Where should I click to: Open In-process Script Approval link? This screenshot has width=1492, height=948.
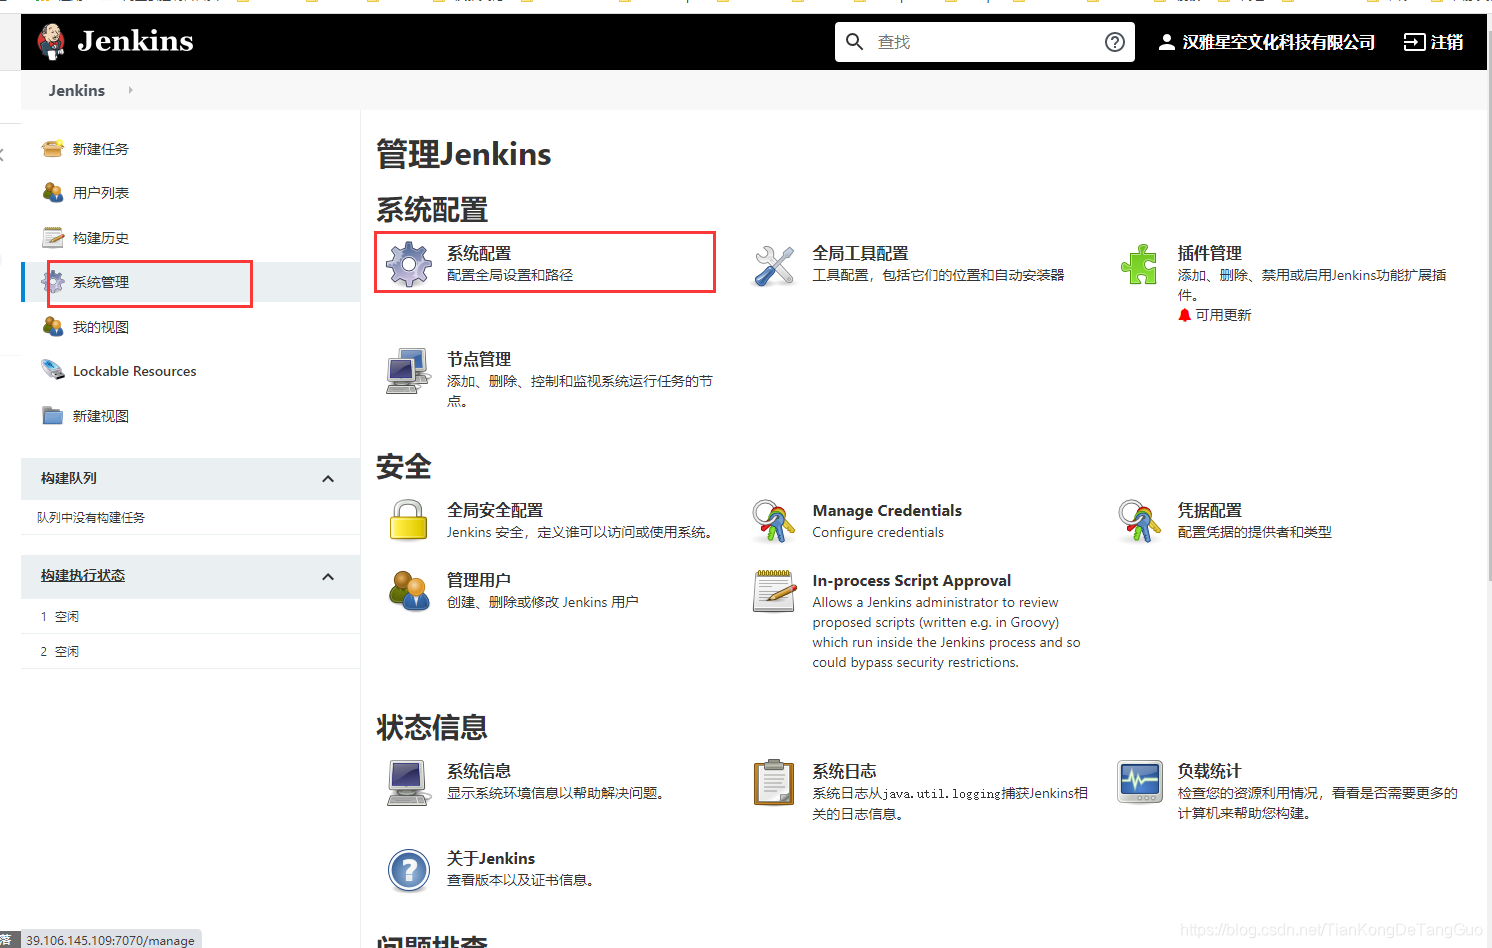pos(911,581)
